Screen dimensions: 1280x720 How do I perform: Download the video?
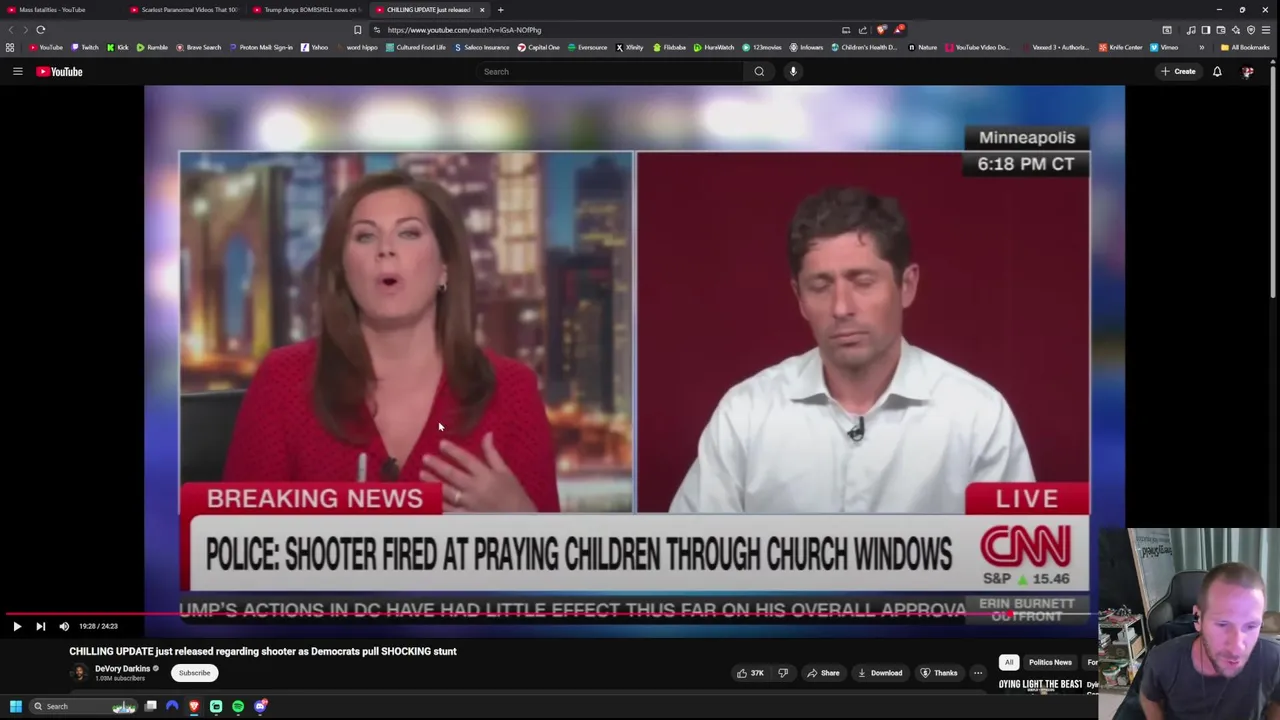(x=880, y=673)
